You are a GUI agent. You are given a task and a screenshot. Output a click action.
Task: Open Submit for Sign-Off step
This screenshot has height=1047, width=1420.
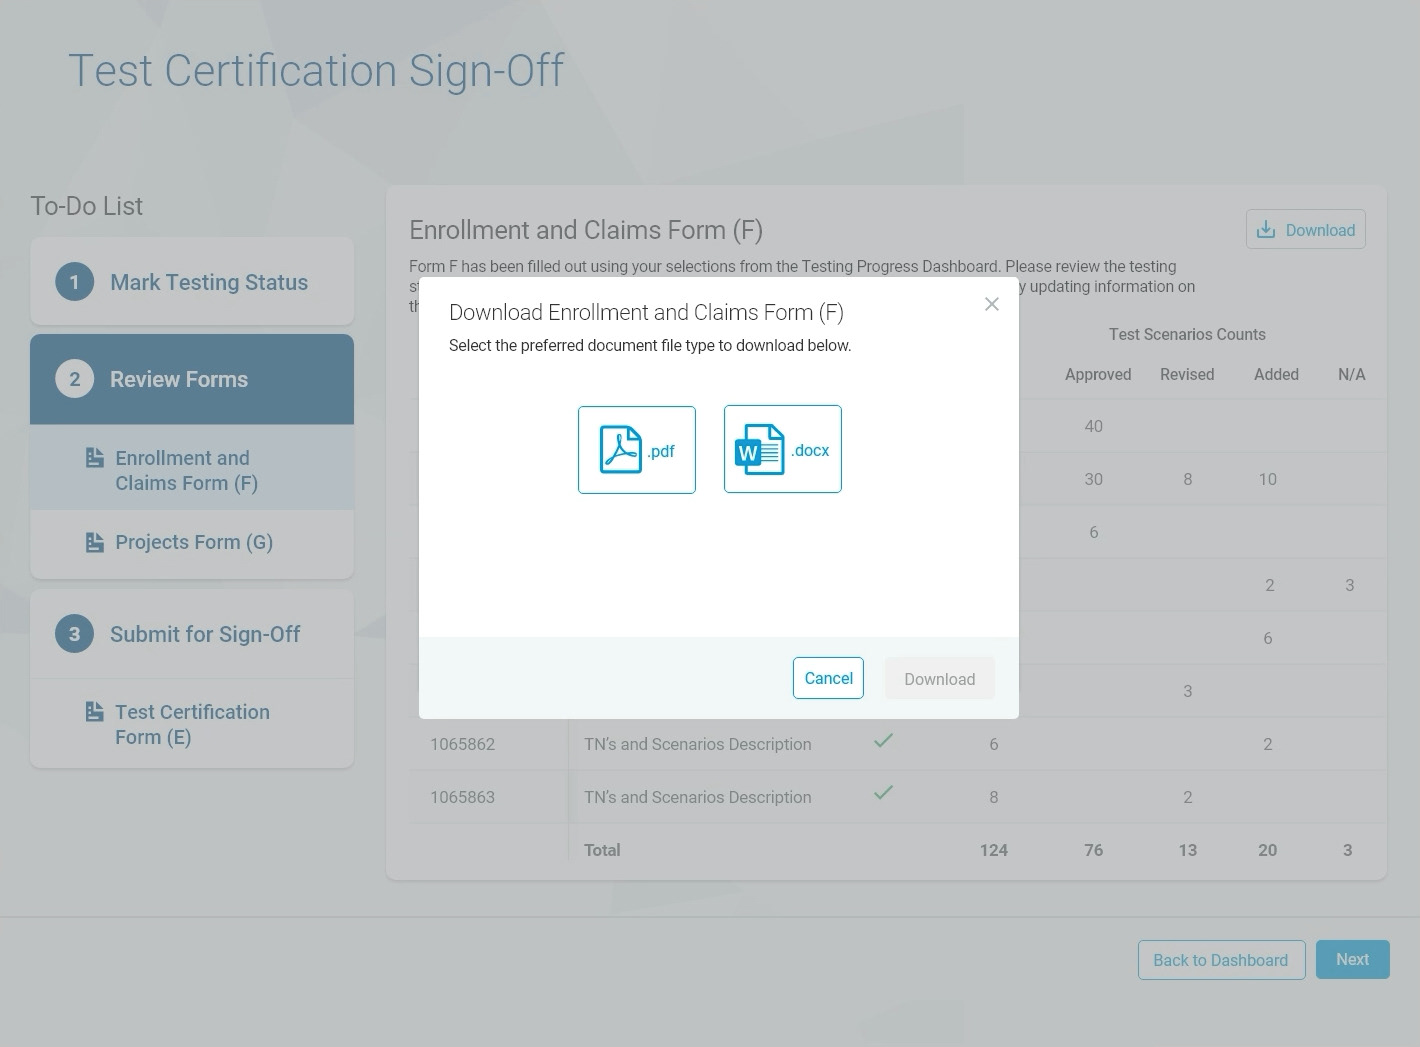coord(205,634)
